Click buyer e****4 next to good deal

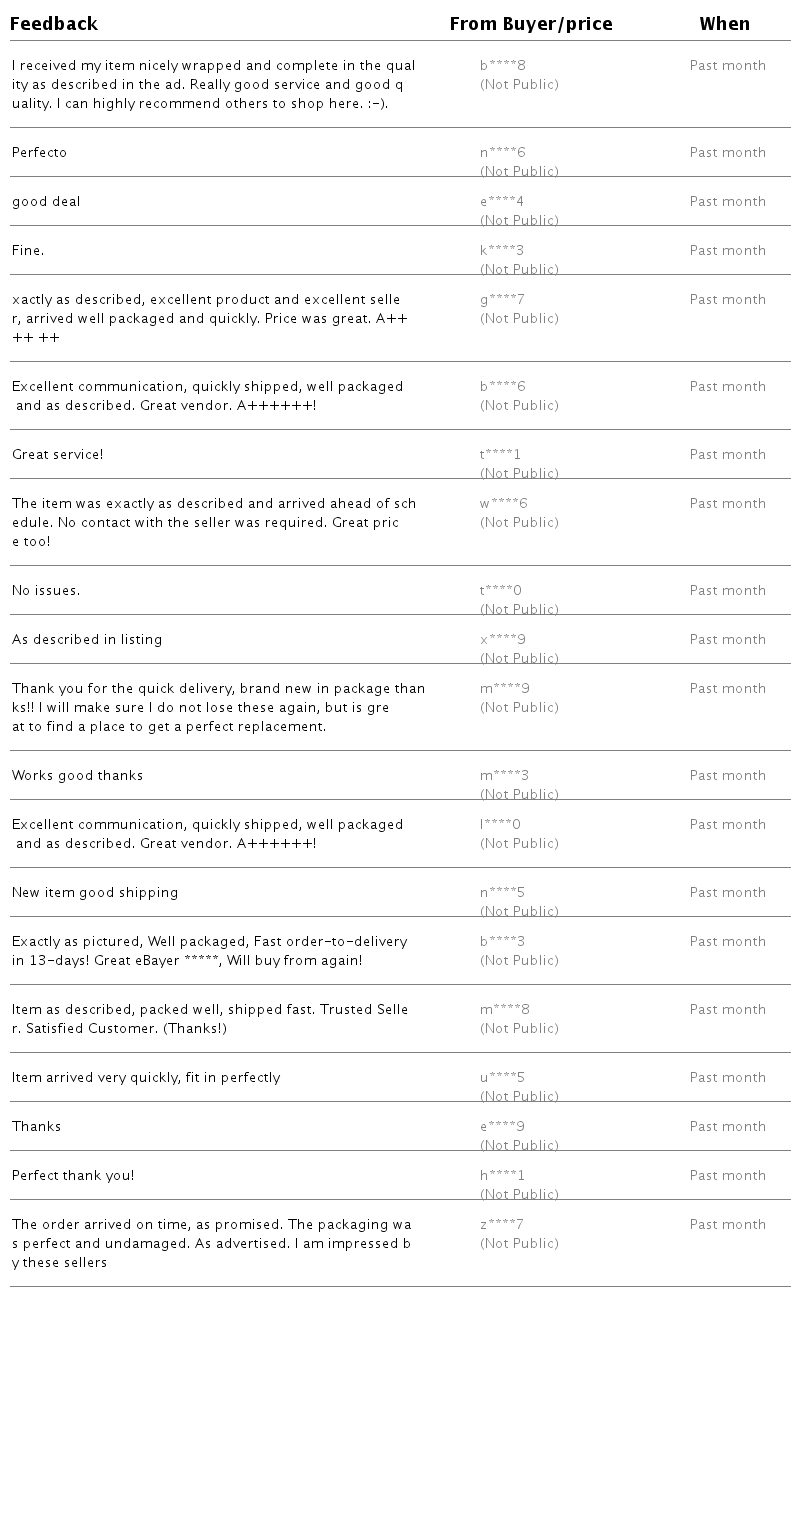[x=501, y=202]
